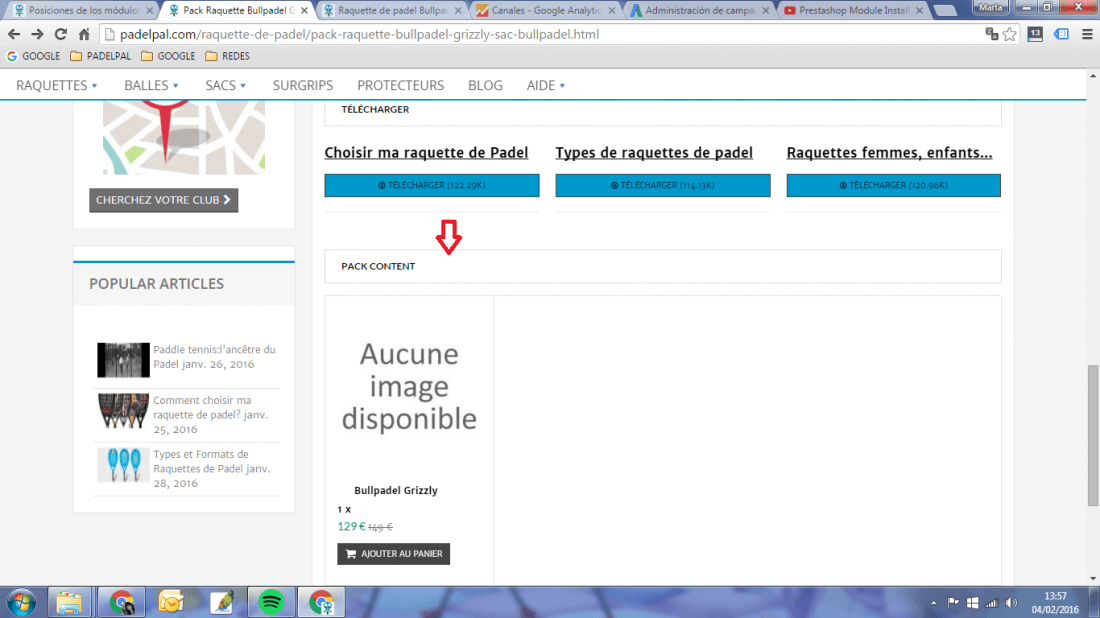This screenshot has width=1100, height=618.
Task: Open Spotify from the taskbar
Action: tap(271, 603)
